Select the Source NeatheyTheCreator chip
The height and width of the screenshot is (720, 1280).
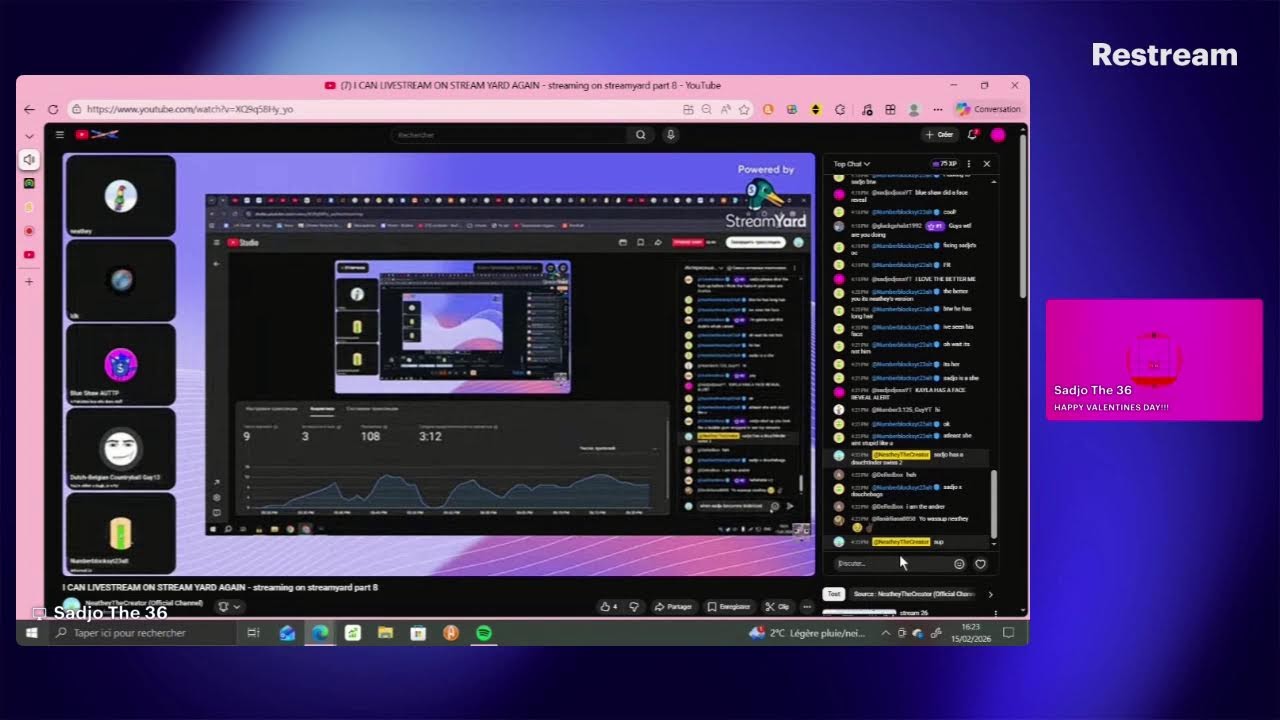click(914, 594)
